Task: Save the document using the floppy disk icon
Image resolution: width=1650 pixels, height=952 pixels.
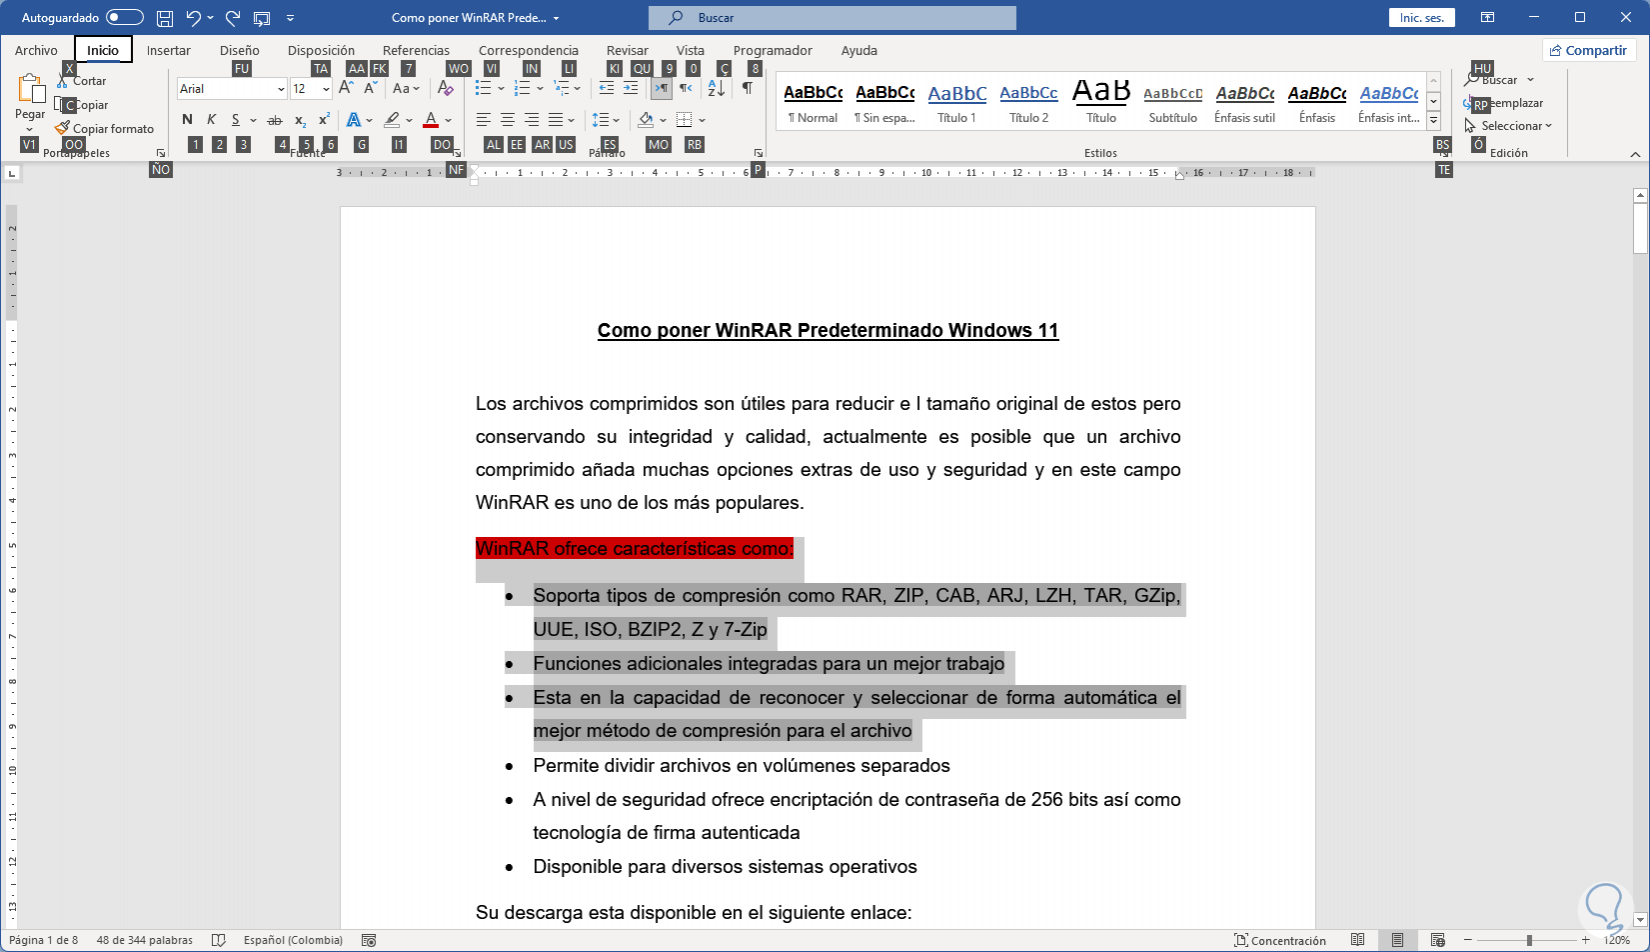Action: click(165, 18)
